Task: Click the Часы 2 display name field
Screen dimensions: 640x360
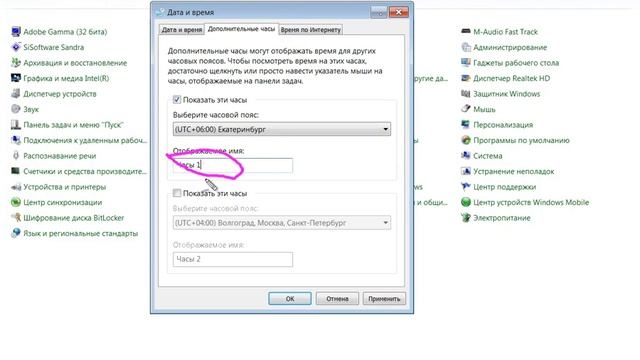Action: coord(233,259)
